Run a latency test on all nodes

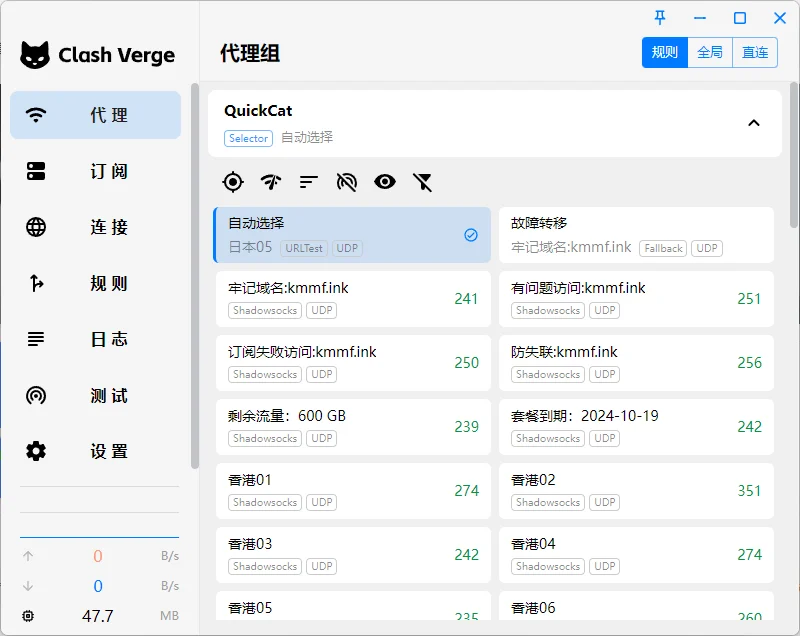(x=268, y=182)
